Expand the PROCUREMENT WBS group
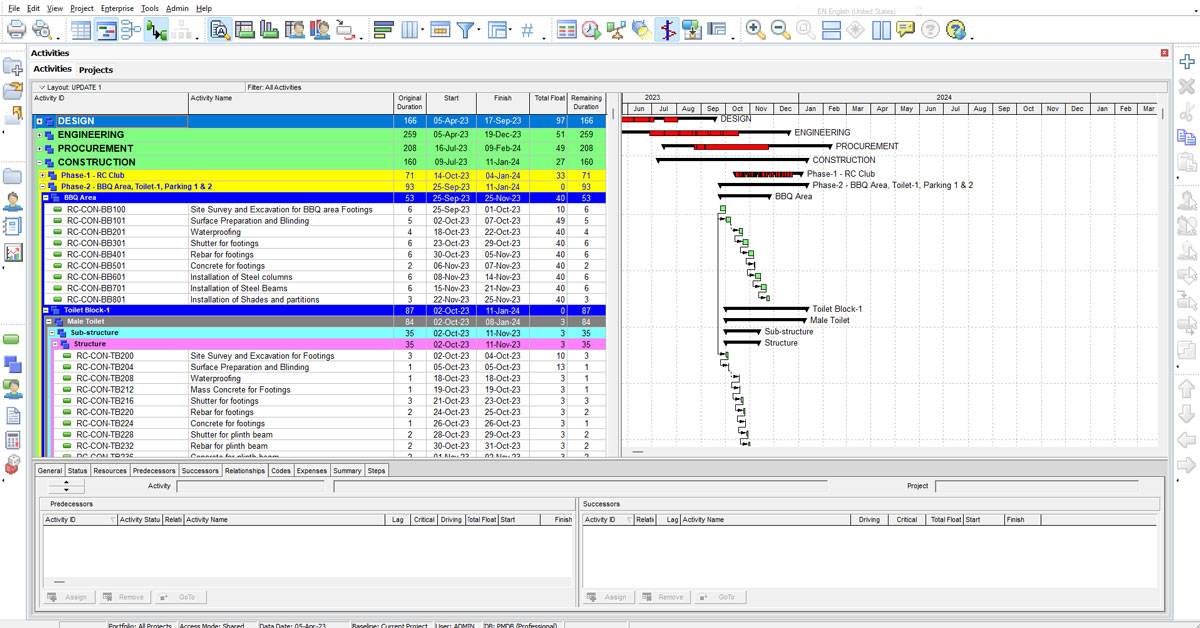This screenshot has height=628, width=1200. (x=40, y=149)
